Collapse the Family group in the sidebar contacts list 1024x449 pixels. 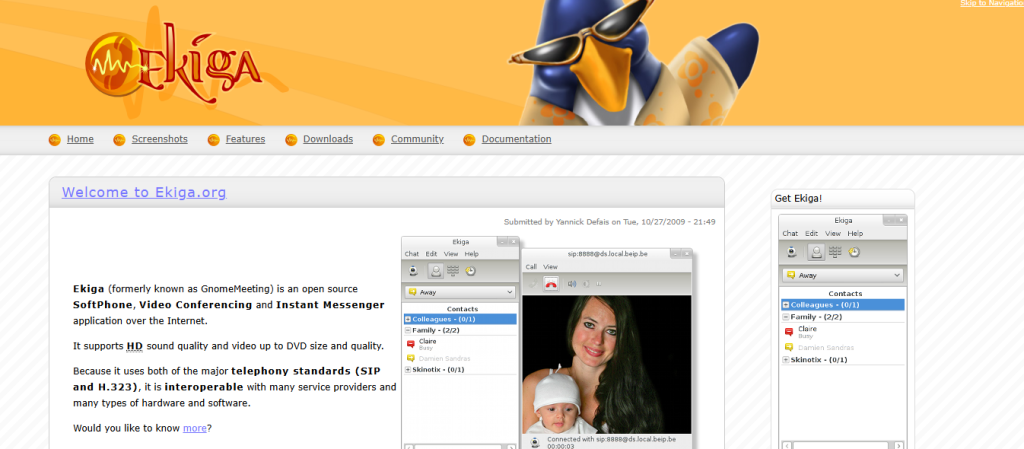click(786, 316)
